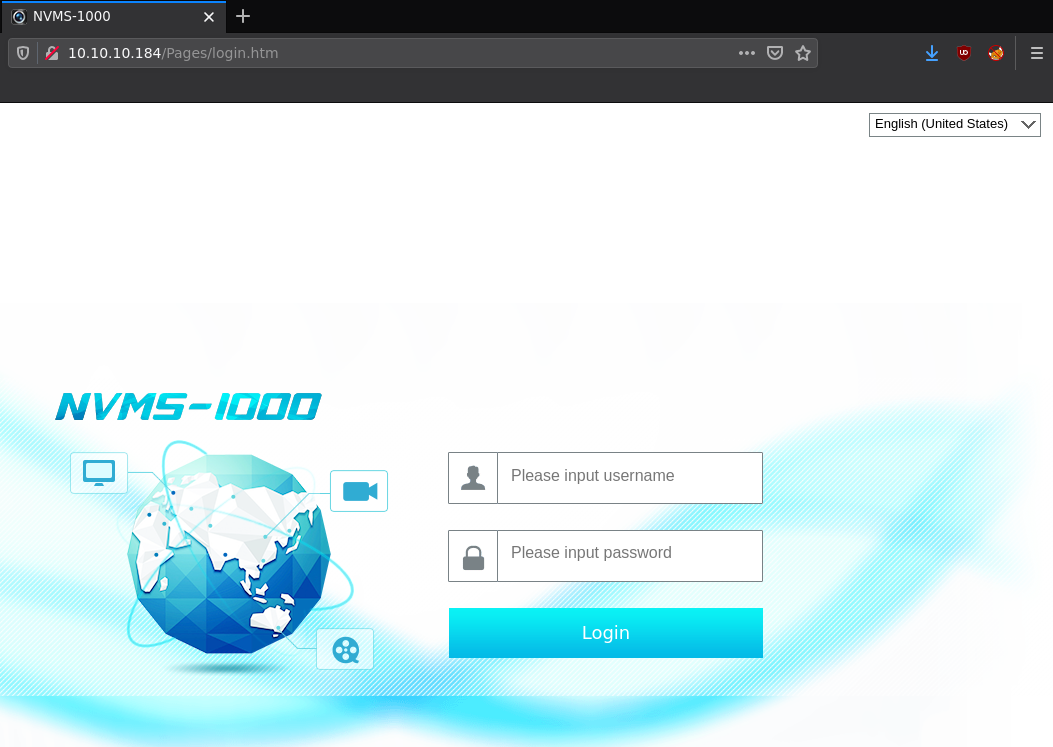Open the tracking protection shield icon
Screen dimensions: 1053x747
[23, 53]
